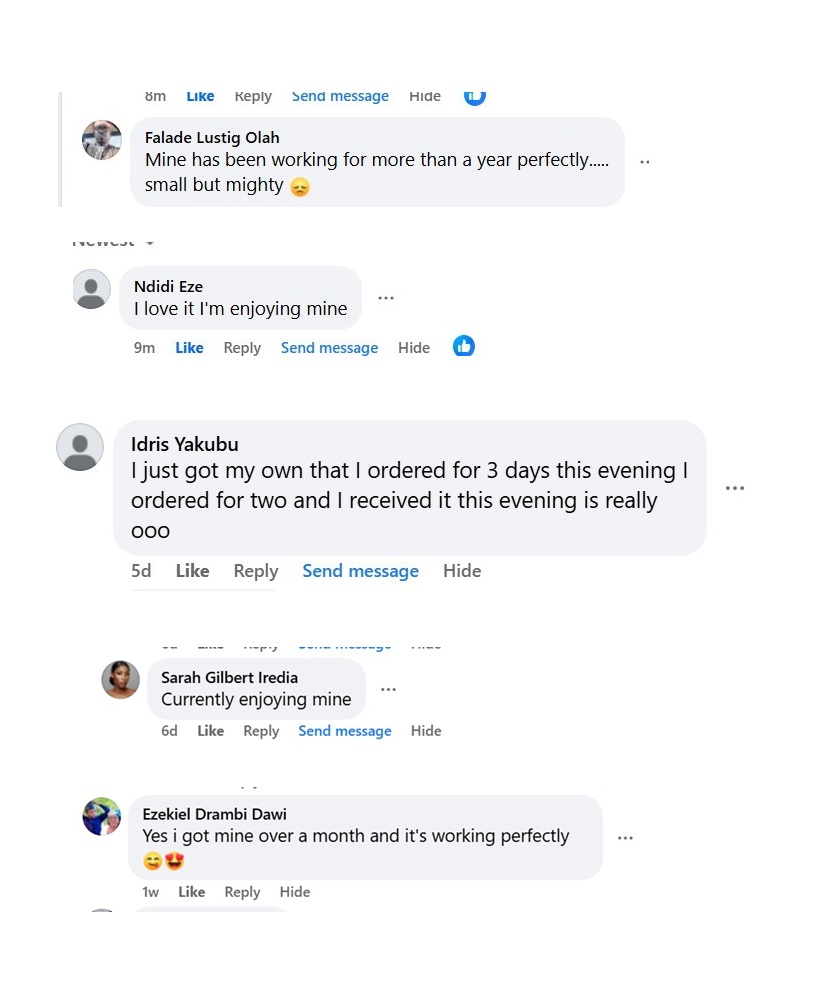This screenshot has width=817, height=1003.
Task: Like Ndidi Eze's comment
Action: 189,348
